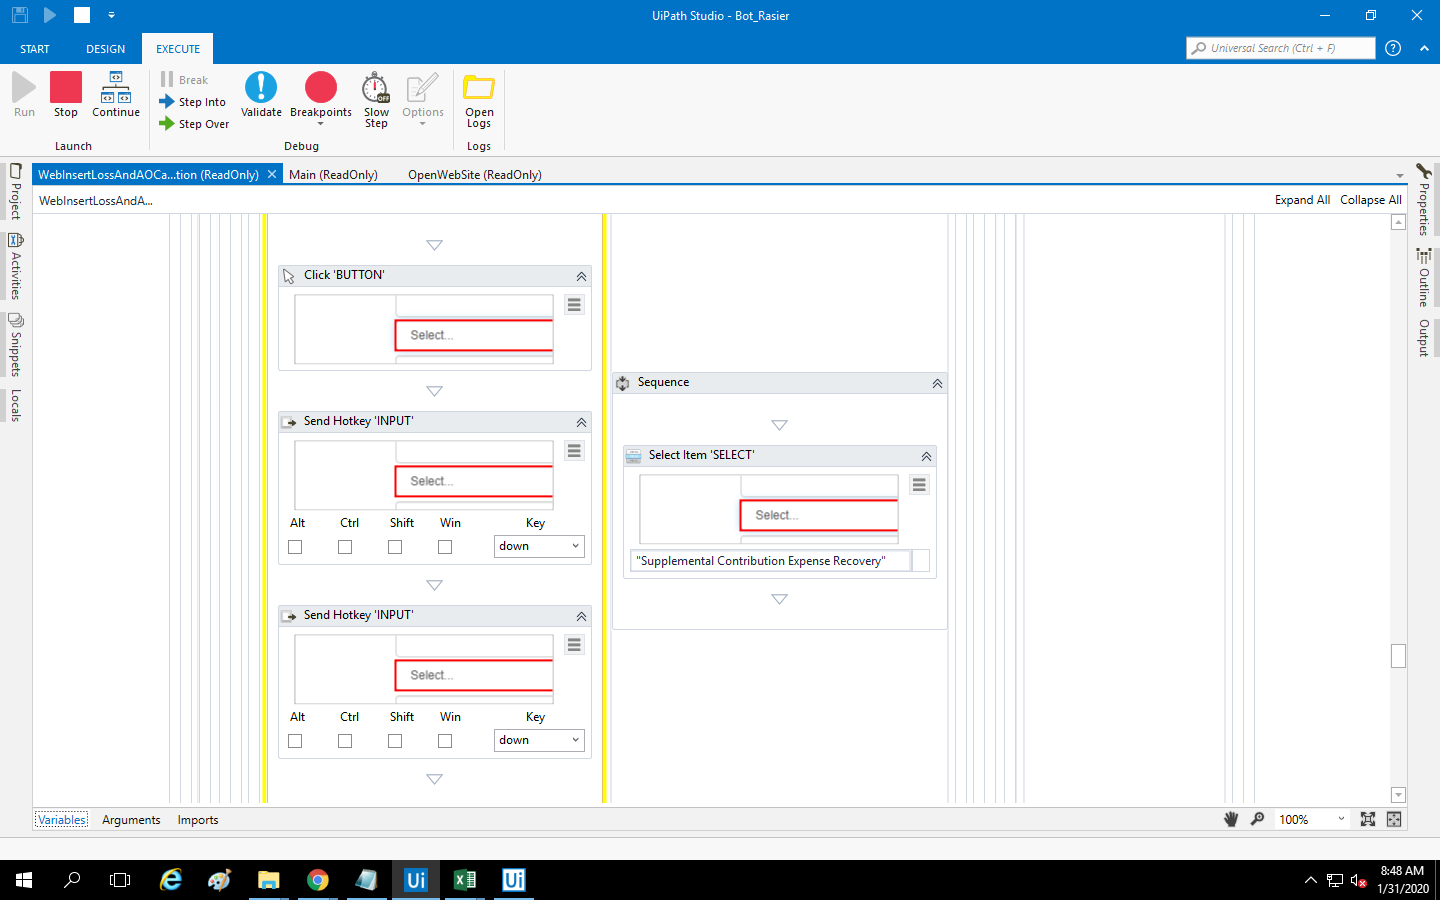Open the help question mark icon
This screenshot has width=1440, height=900.
pyautogui.click(x=1393, y=48)
